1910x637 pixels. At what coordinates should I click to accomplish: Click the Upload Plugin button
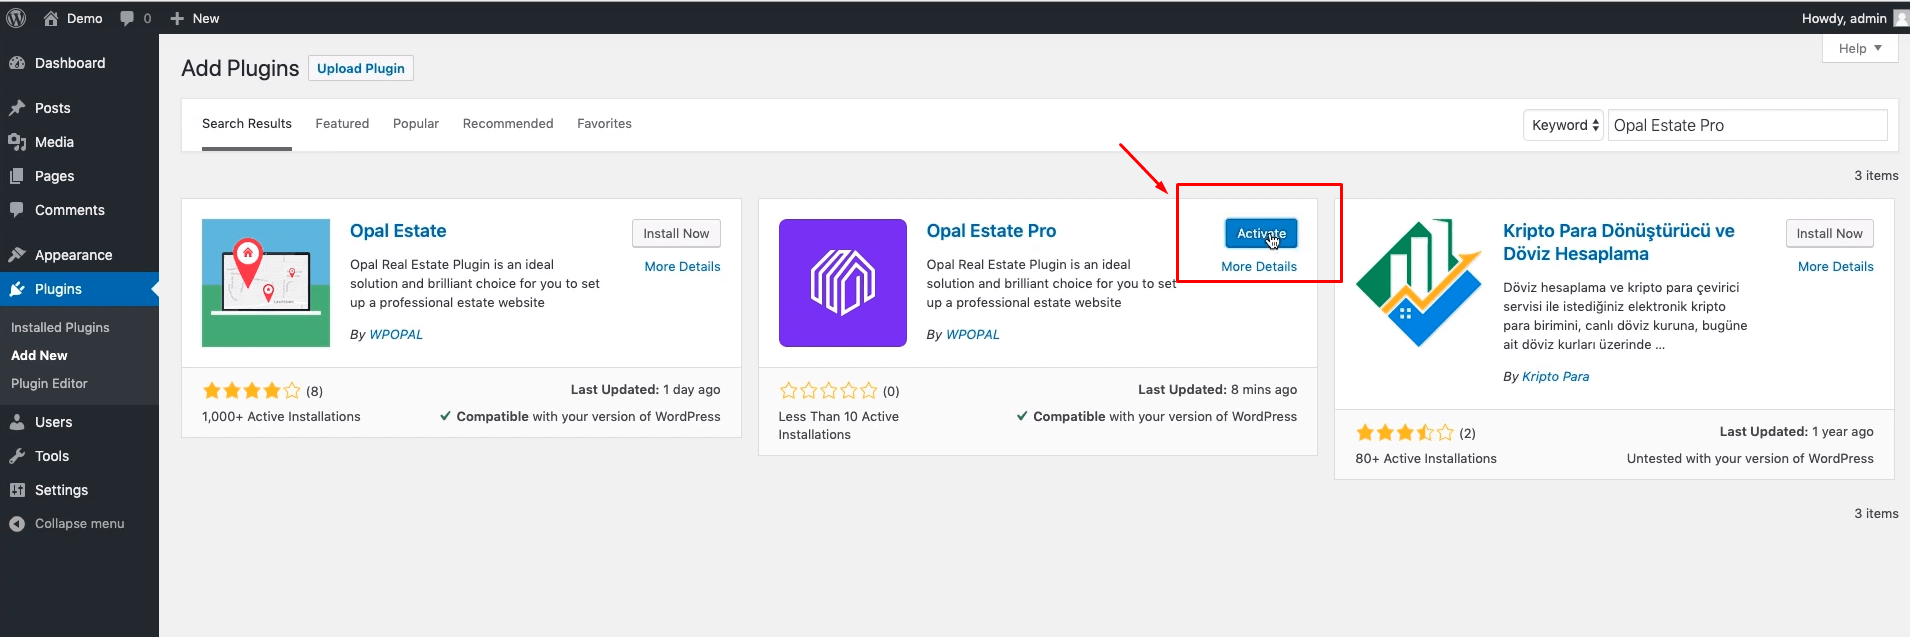[x=361, y=68]
